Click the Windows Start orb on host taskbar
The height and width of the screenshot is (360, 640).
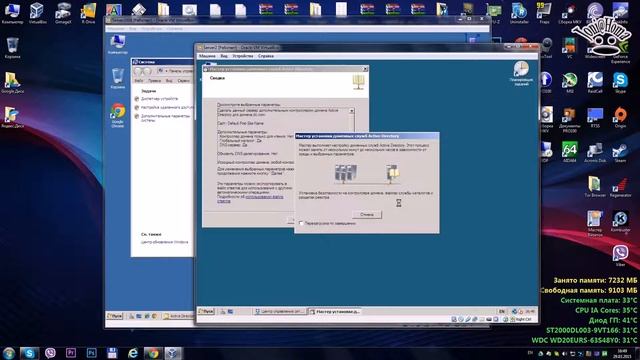coord(9,353)
